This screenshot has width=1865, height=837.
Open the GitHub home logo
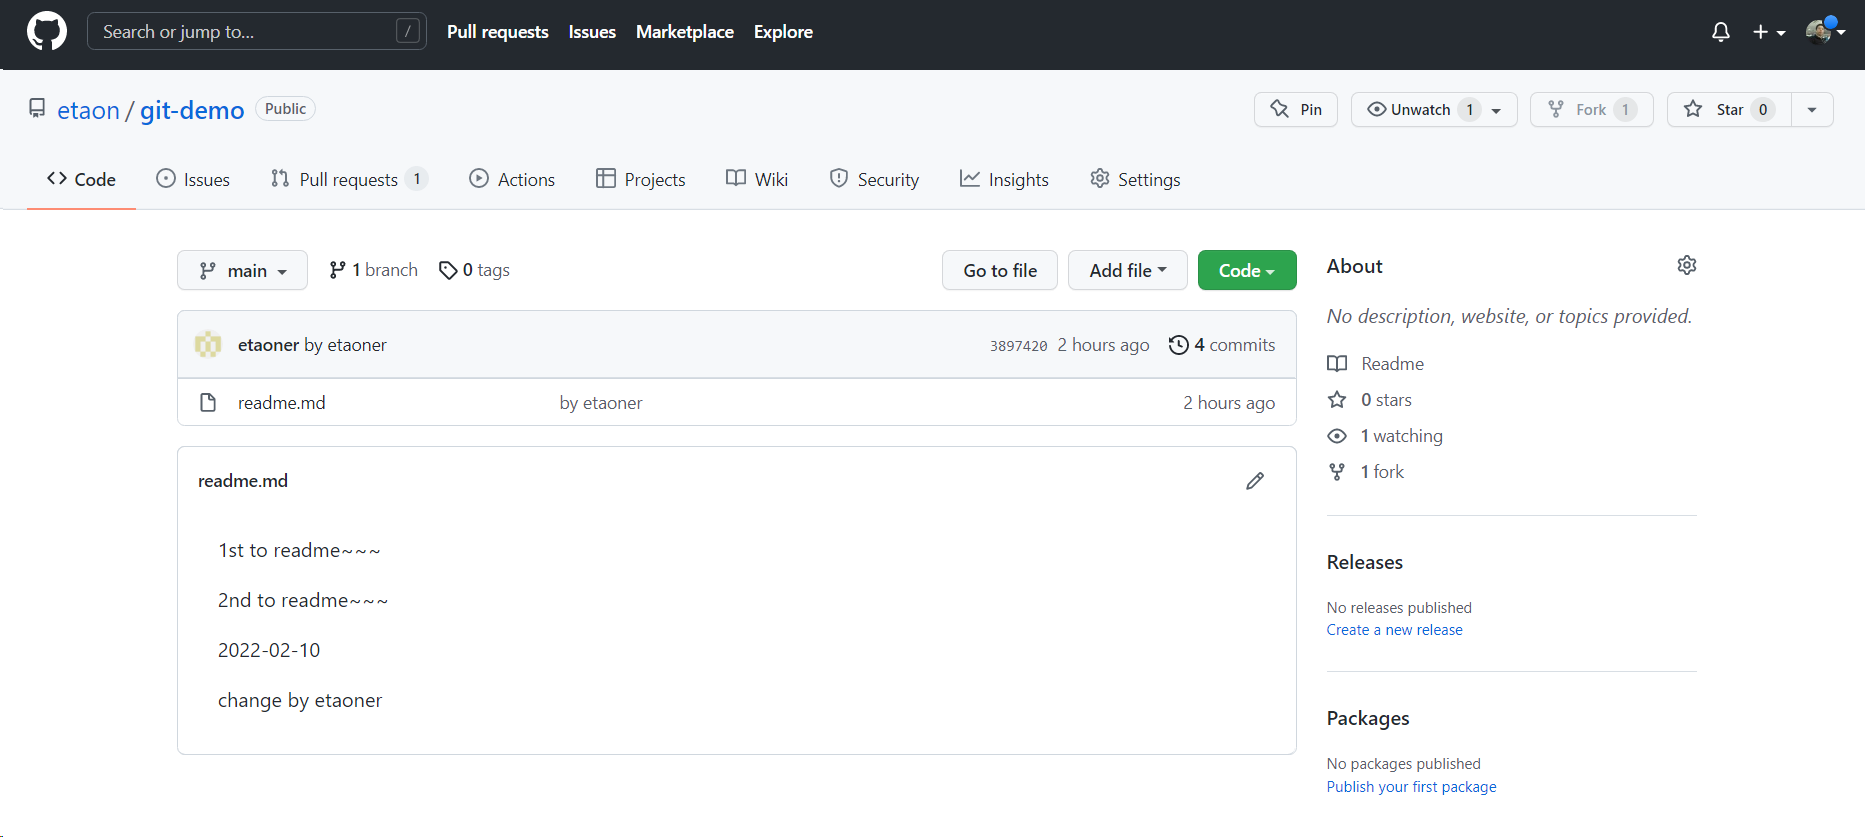tap(47, 31)
